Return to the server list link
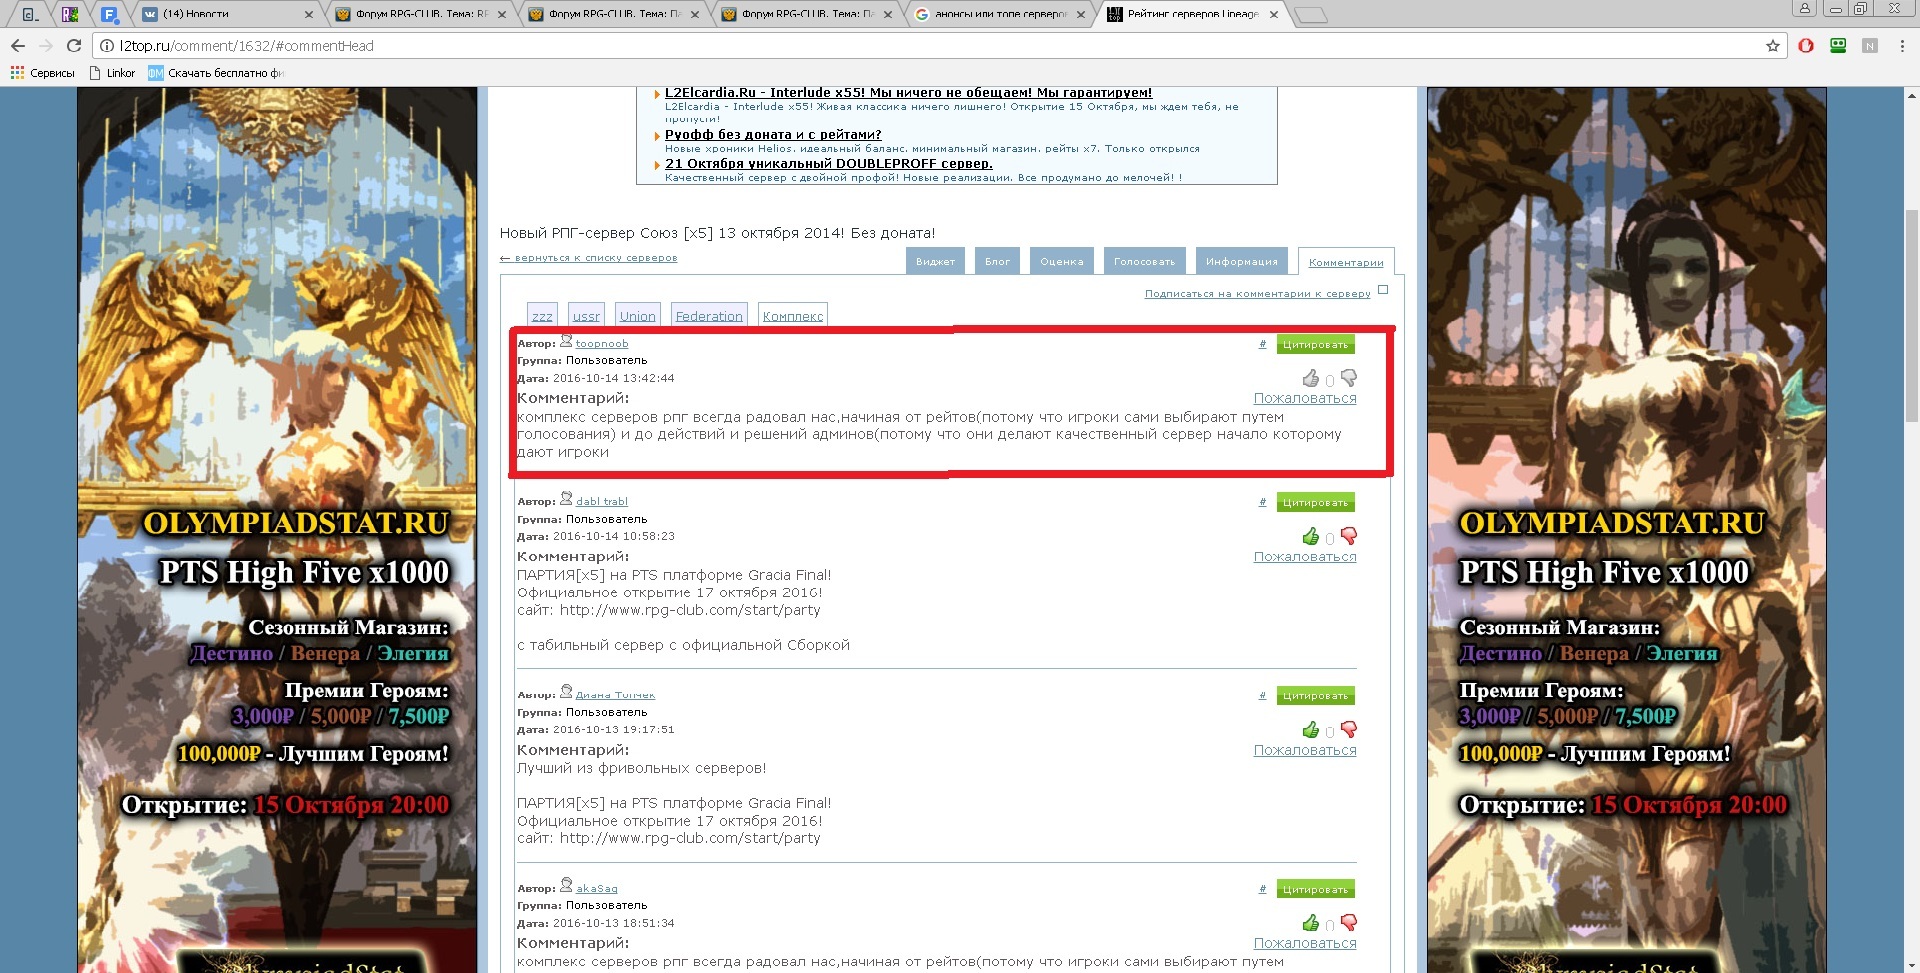 pyautogui.click(x=588, y=258)
